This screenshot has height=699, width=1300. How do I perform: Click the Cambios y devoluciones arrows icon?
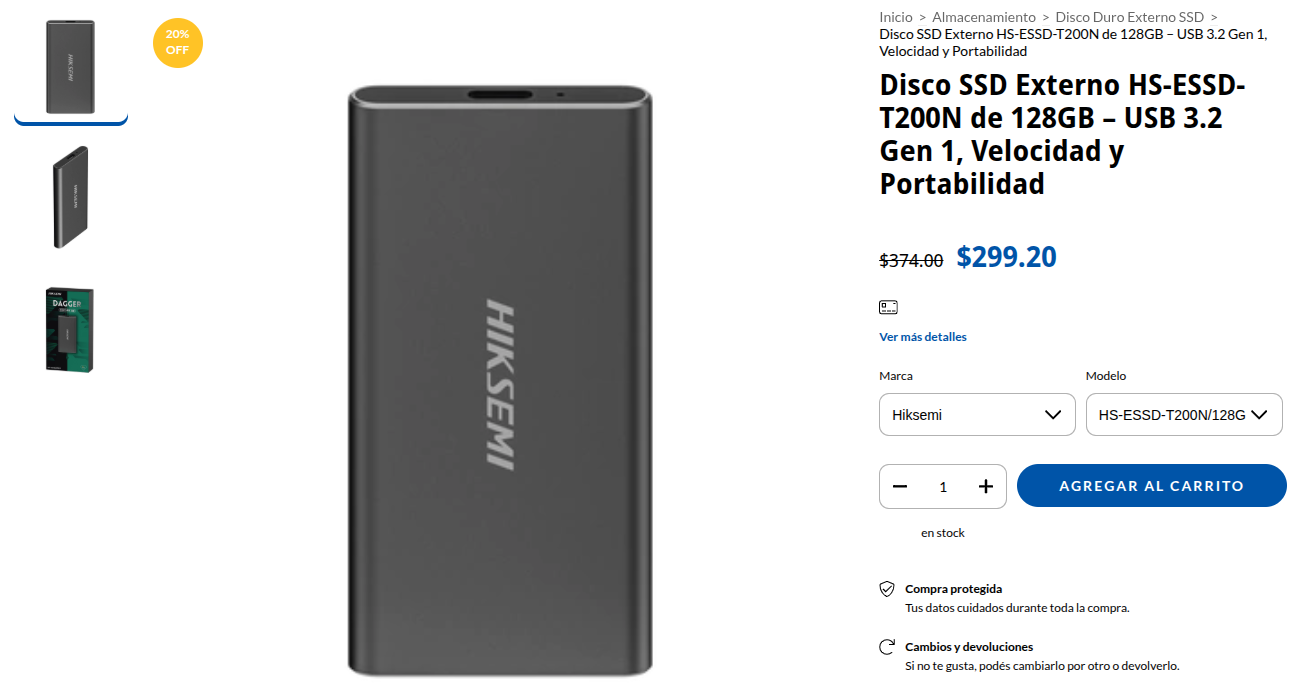point(886,647)
